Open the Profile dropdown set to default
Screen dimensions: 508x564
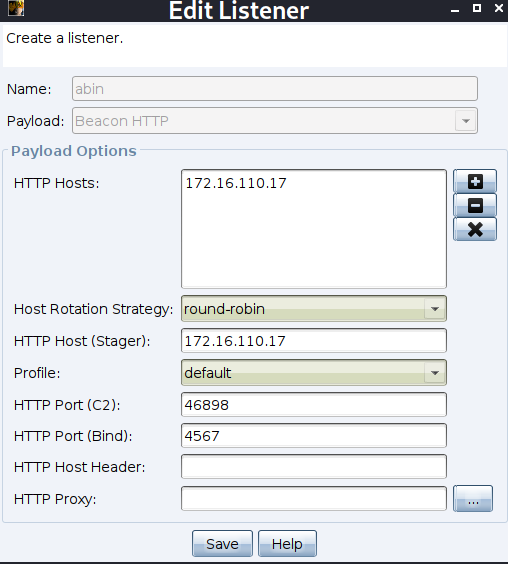314,373
